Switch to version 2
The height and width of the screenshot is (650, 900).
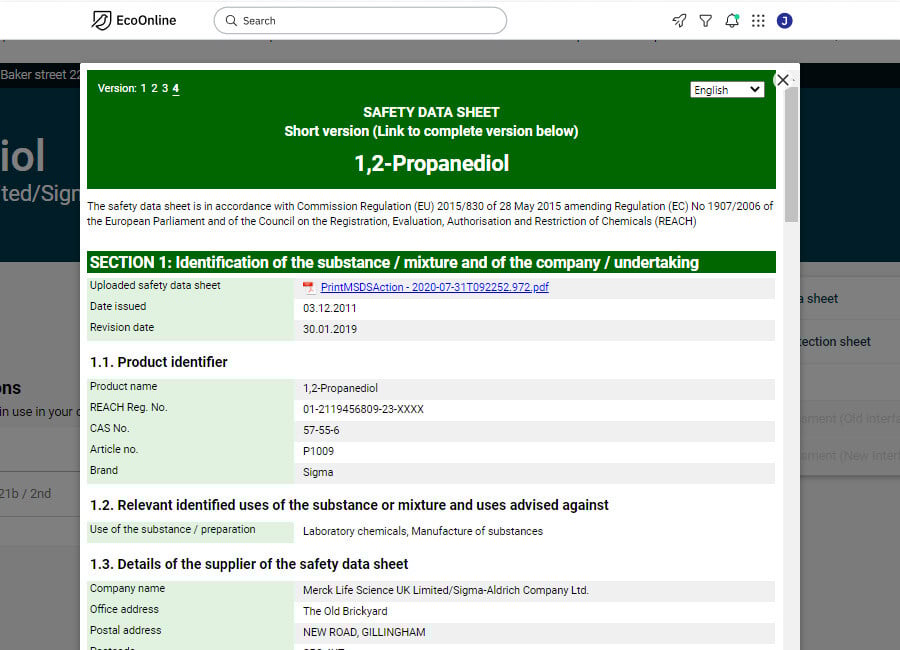[154, 88]
